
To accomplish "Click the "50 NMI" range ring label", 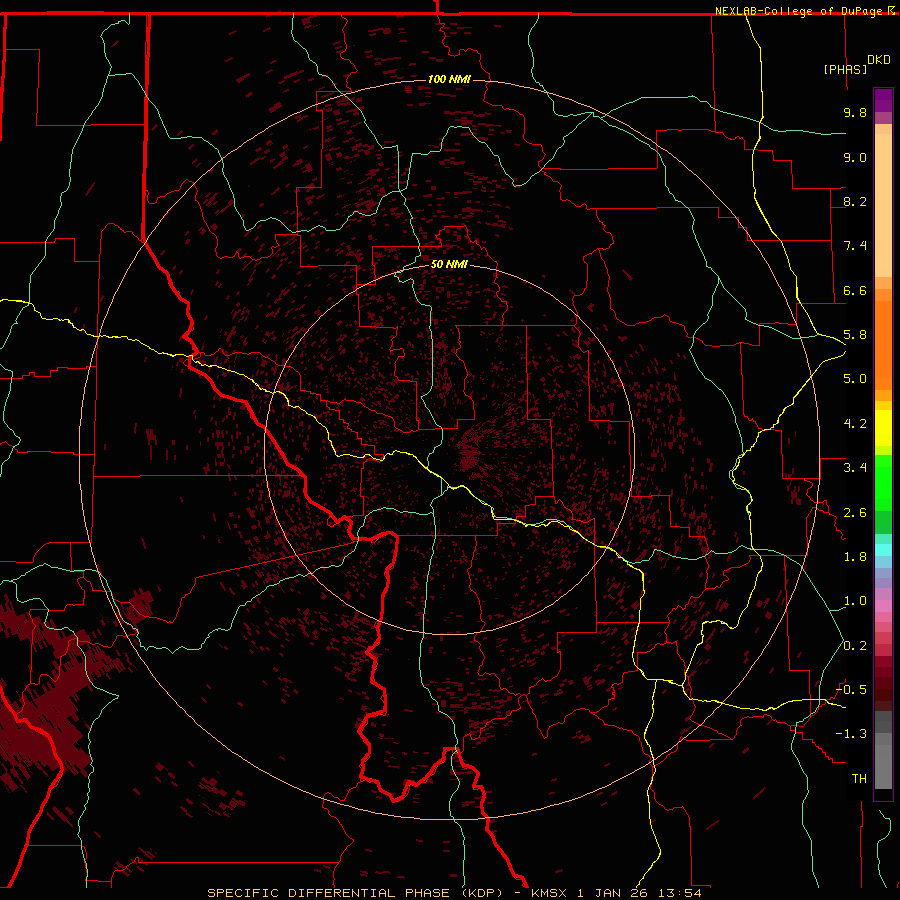I will (x=449, y=265).
